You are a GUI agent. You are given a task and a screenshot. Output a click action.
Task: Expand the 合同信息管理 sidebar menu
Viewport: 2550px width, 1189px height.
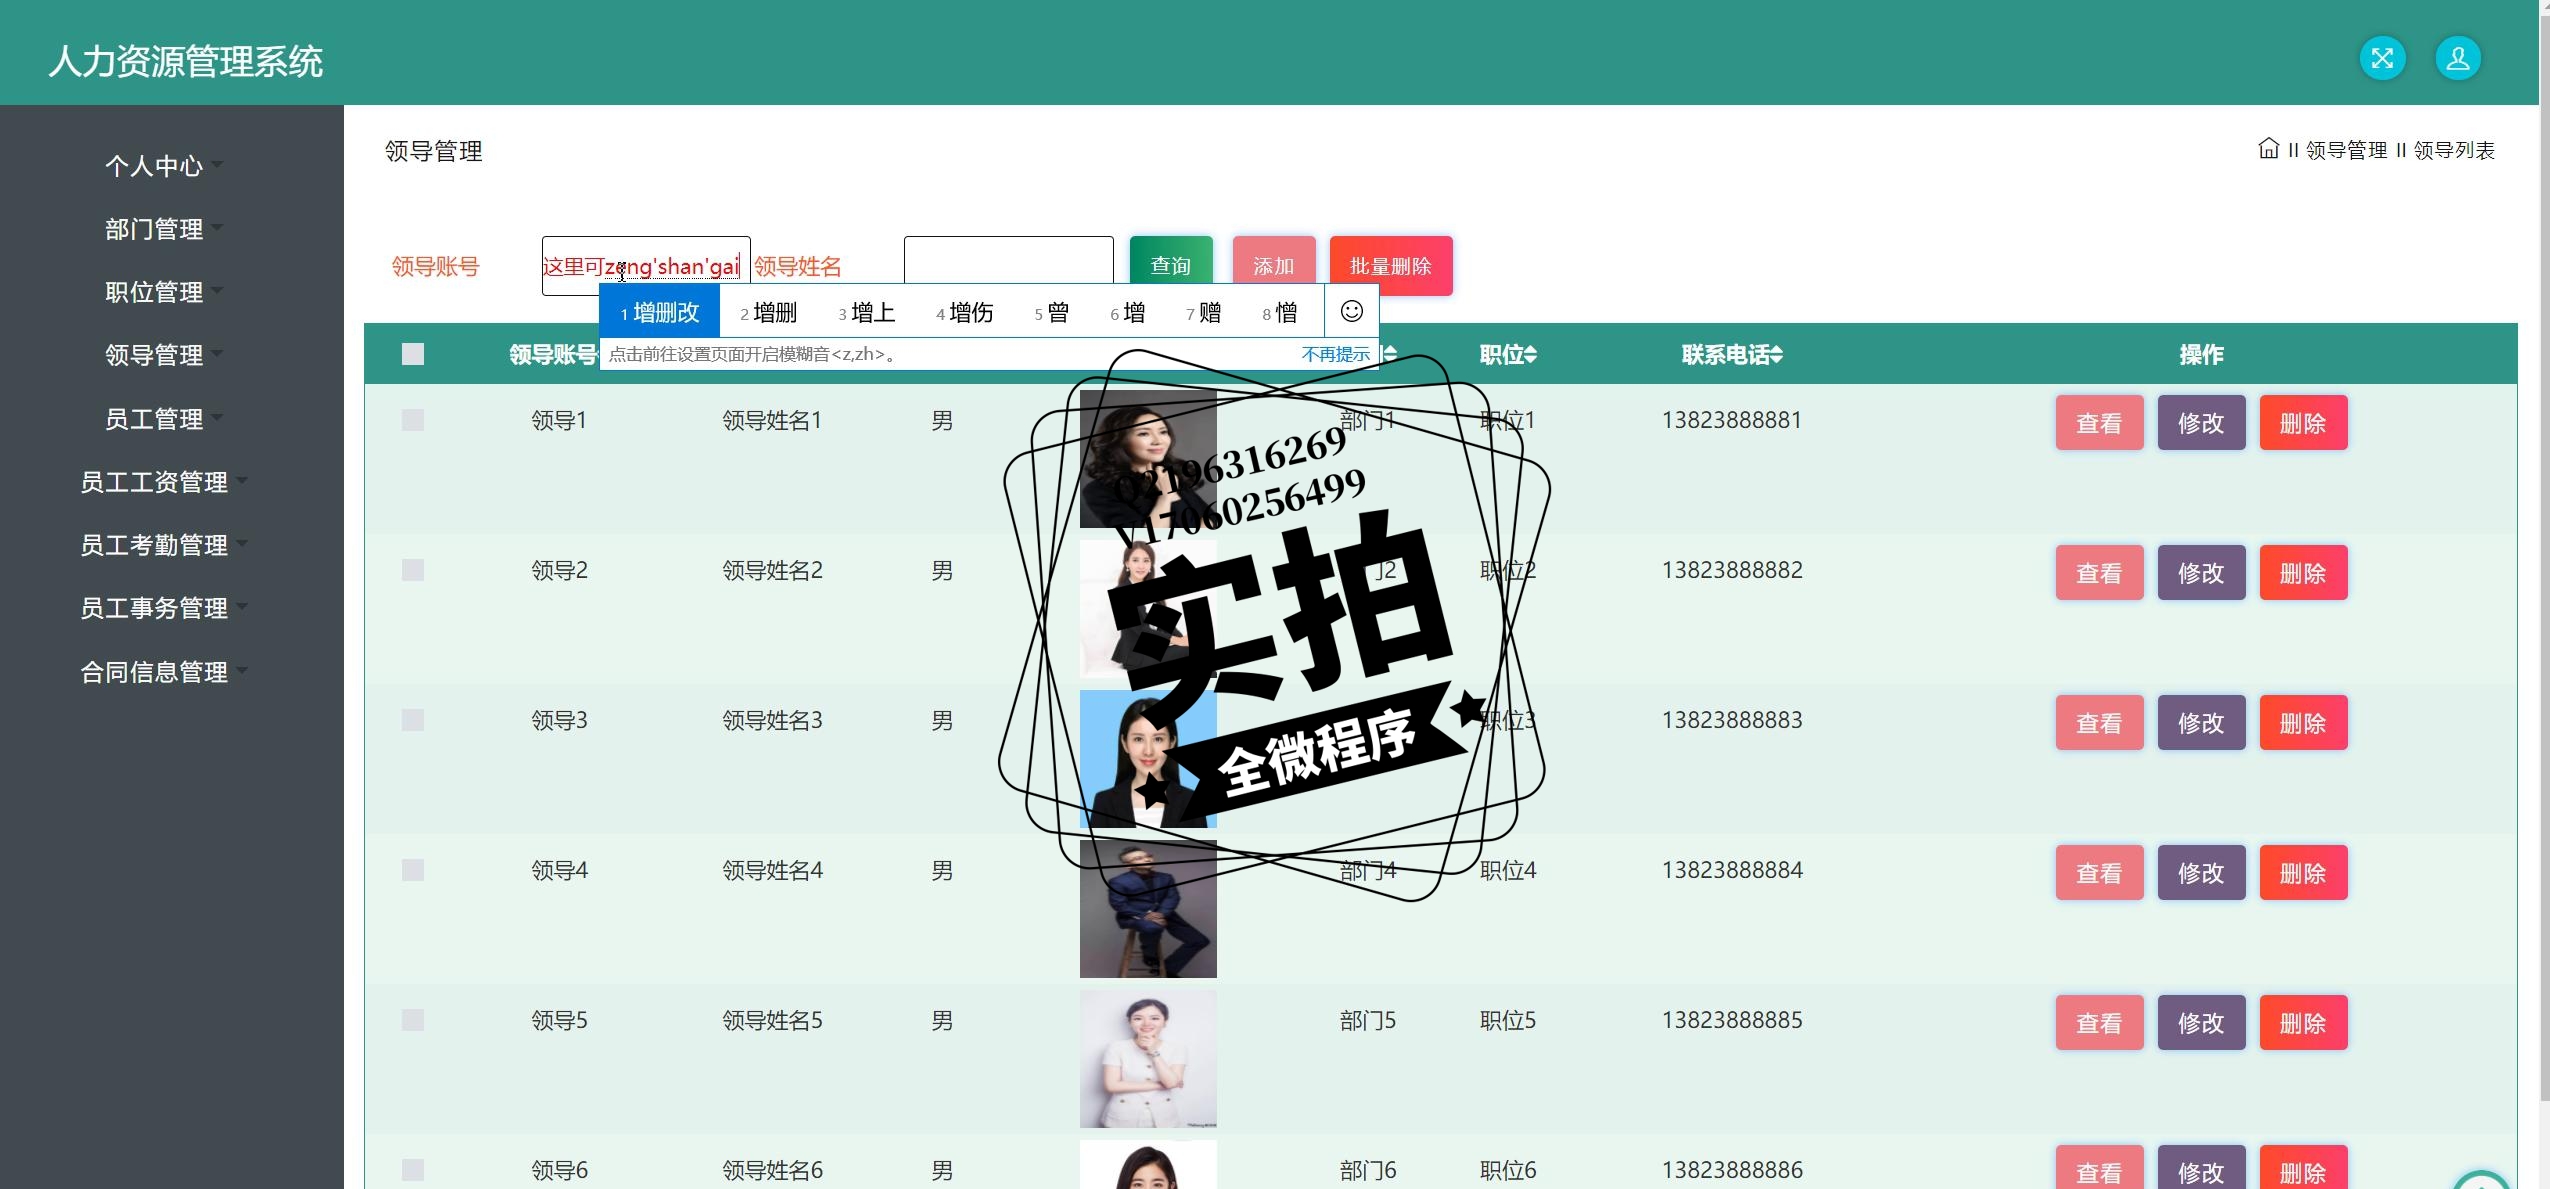(163, 672)
